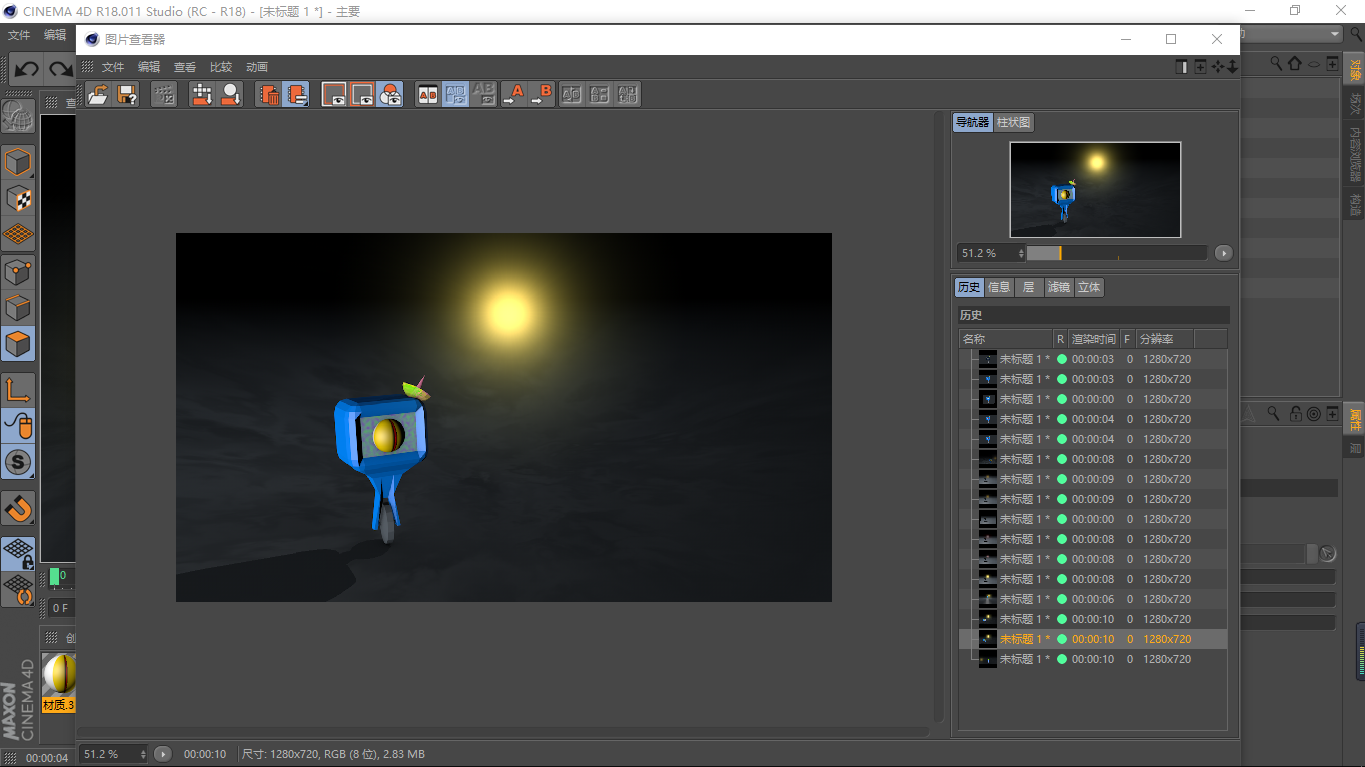Select the magnet snap tool icon
The height and width of the screenshot is (767, 1365).
[18, 509]
